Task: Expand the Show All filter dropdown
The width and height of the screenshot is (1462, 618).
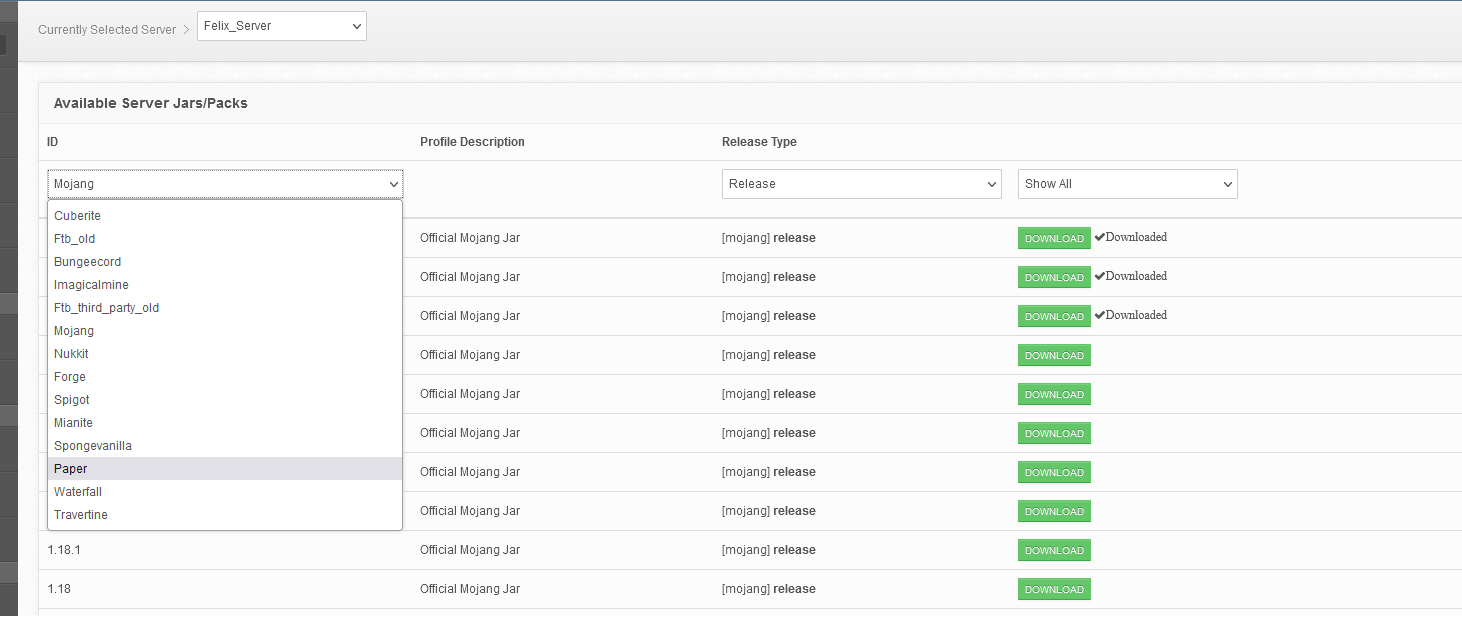Action: [x=1127, y=184]
